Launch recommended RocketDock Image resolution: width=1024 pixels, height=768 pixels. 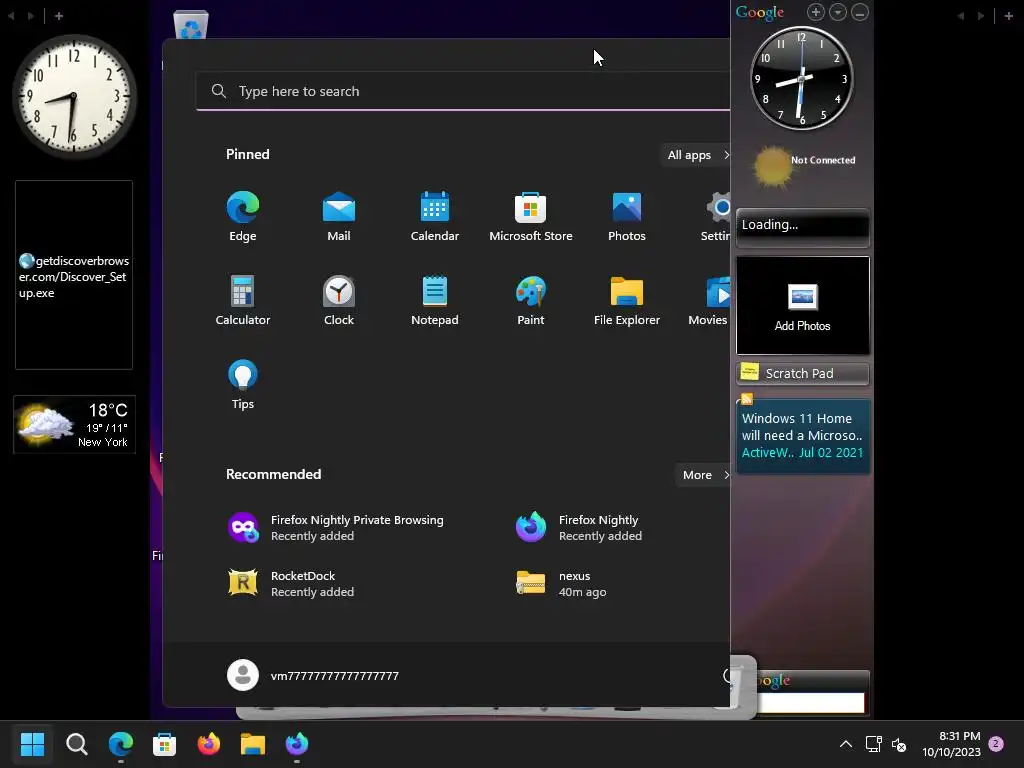pos(291,583)
